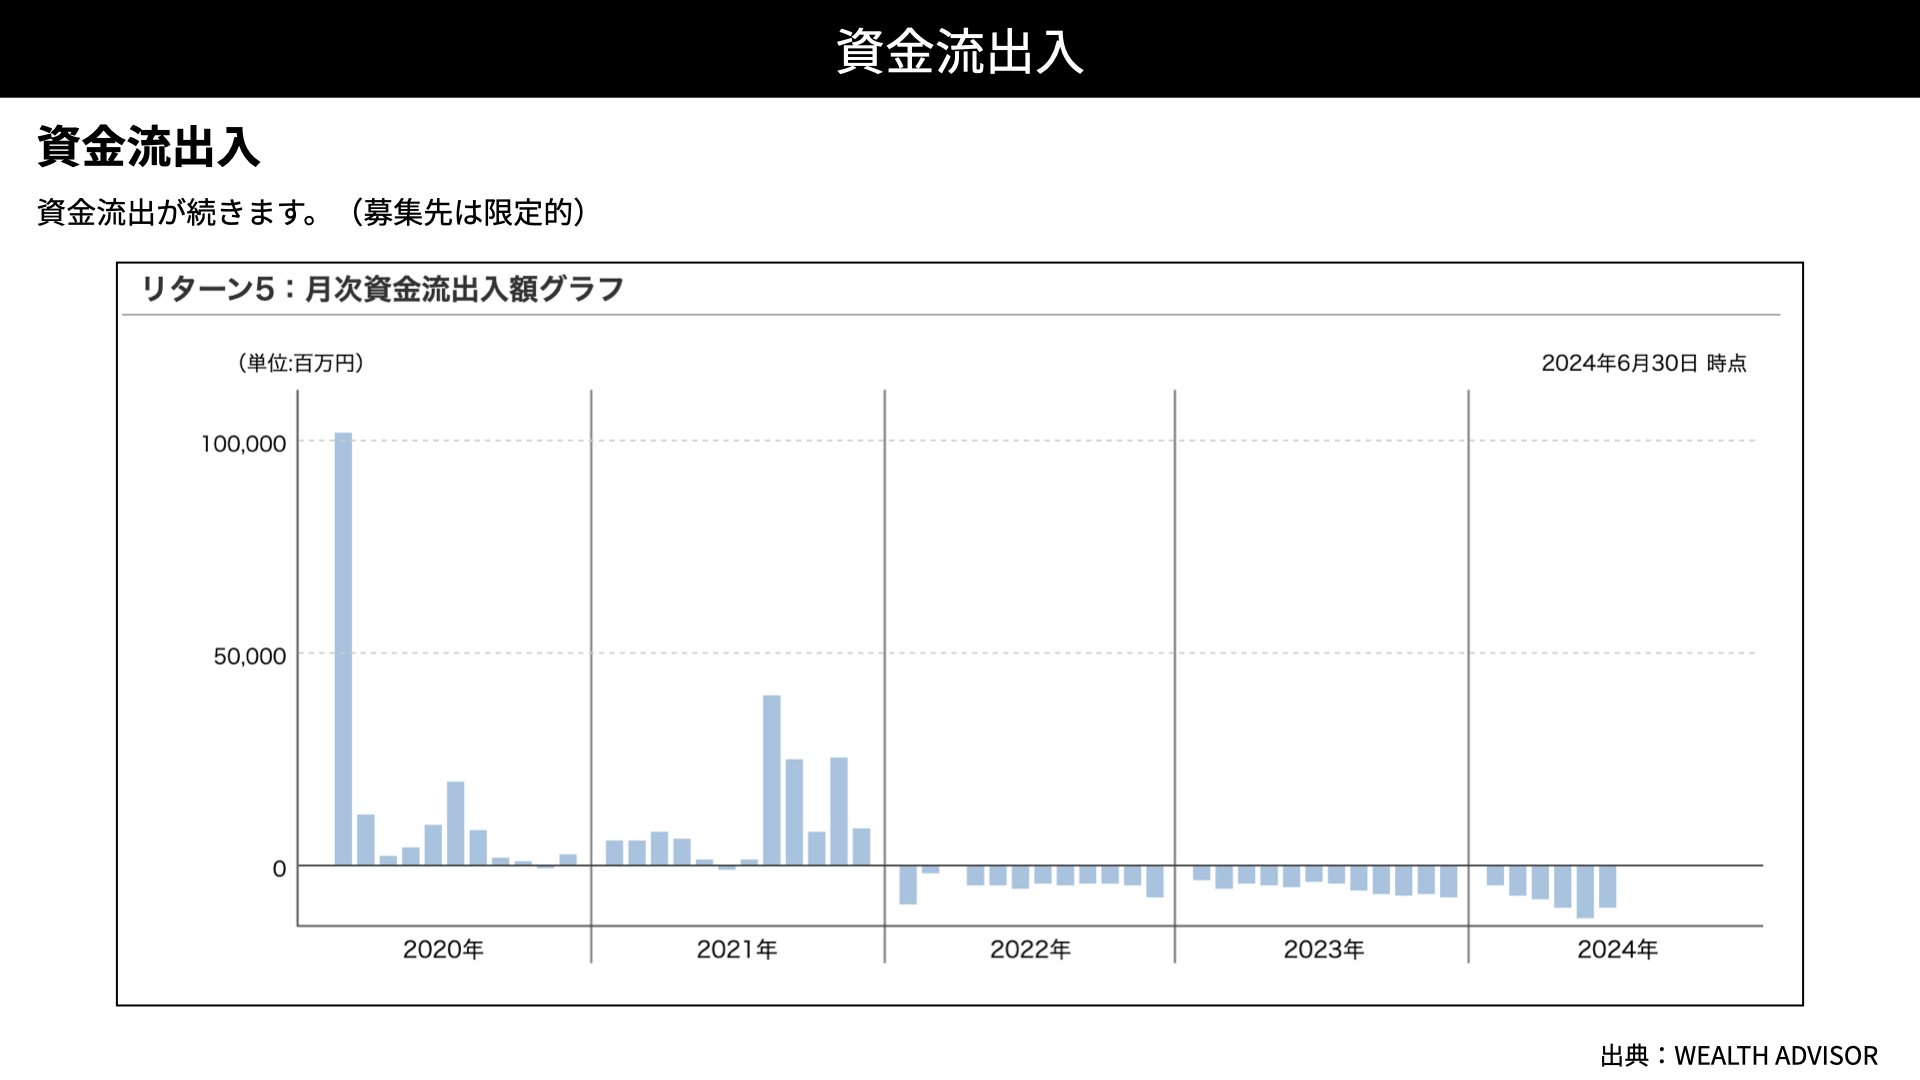Click the subtitle 資金流出が続きます。(募集先は限定的)
The height and width of the screenshot is (1080, 1920).
tap(312, 212)
